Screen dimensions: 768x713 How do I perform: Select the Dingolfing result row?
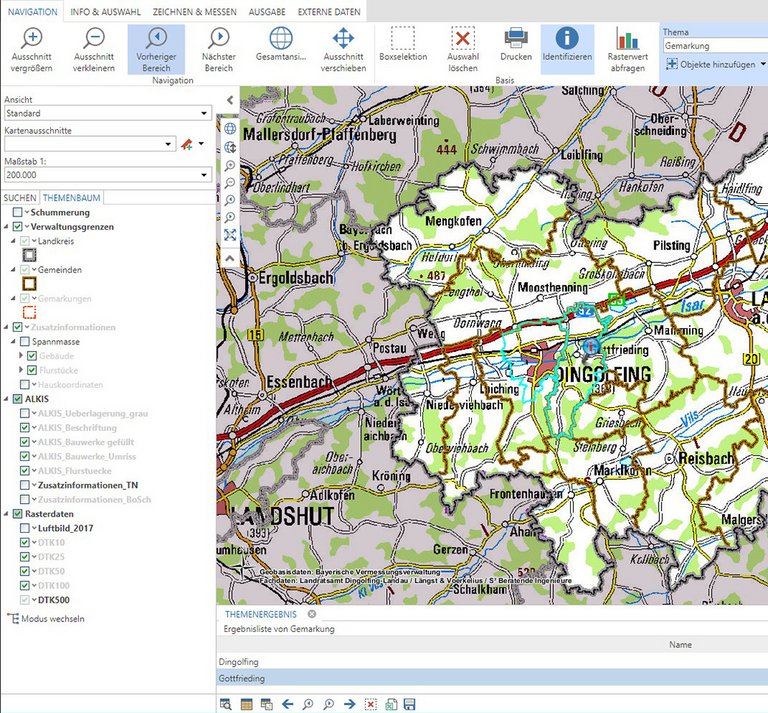coord(492,662)
